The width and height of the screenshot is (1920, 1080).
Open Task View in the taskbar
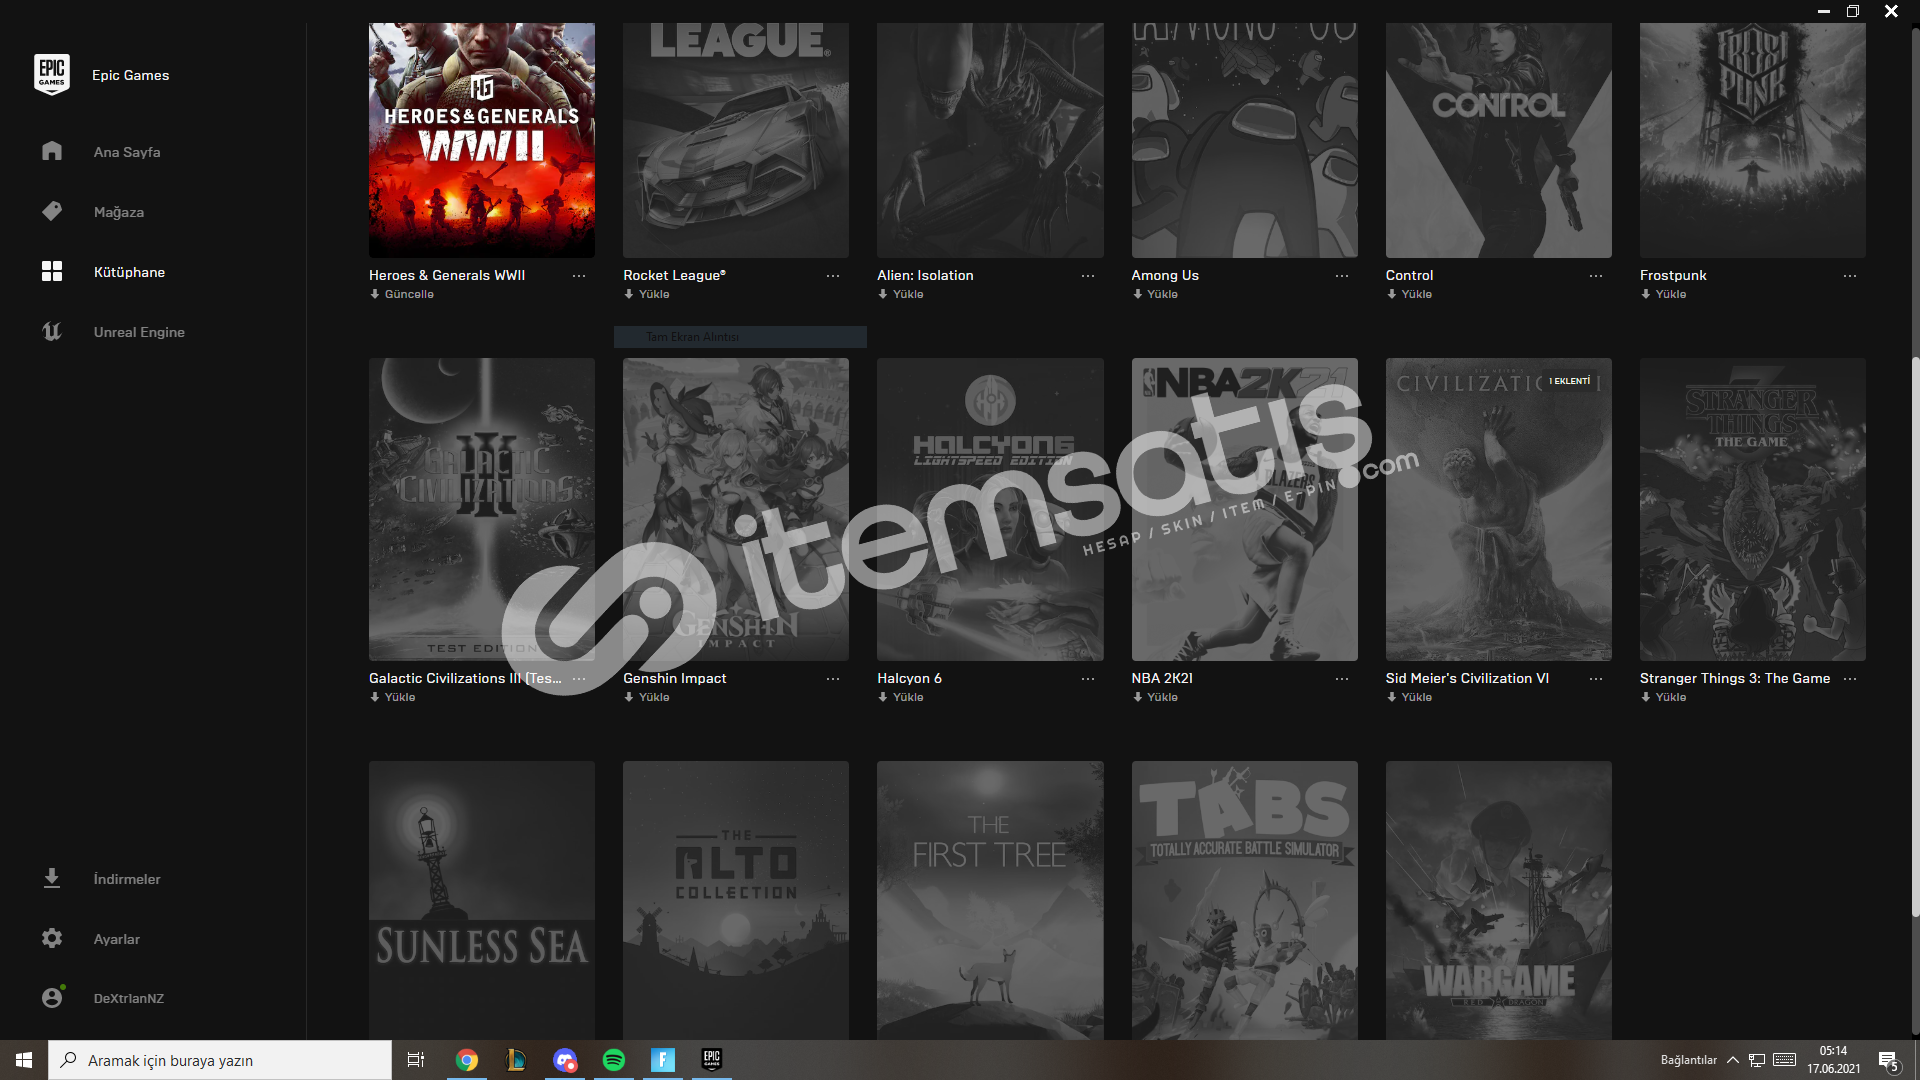pos(416,1060)
